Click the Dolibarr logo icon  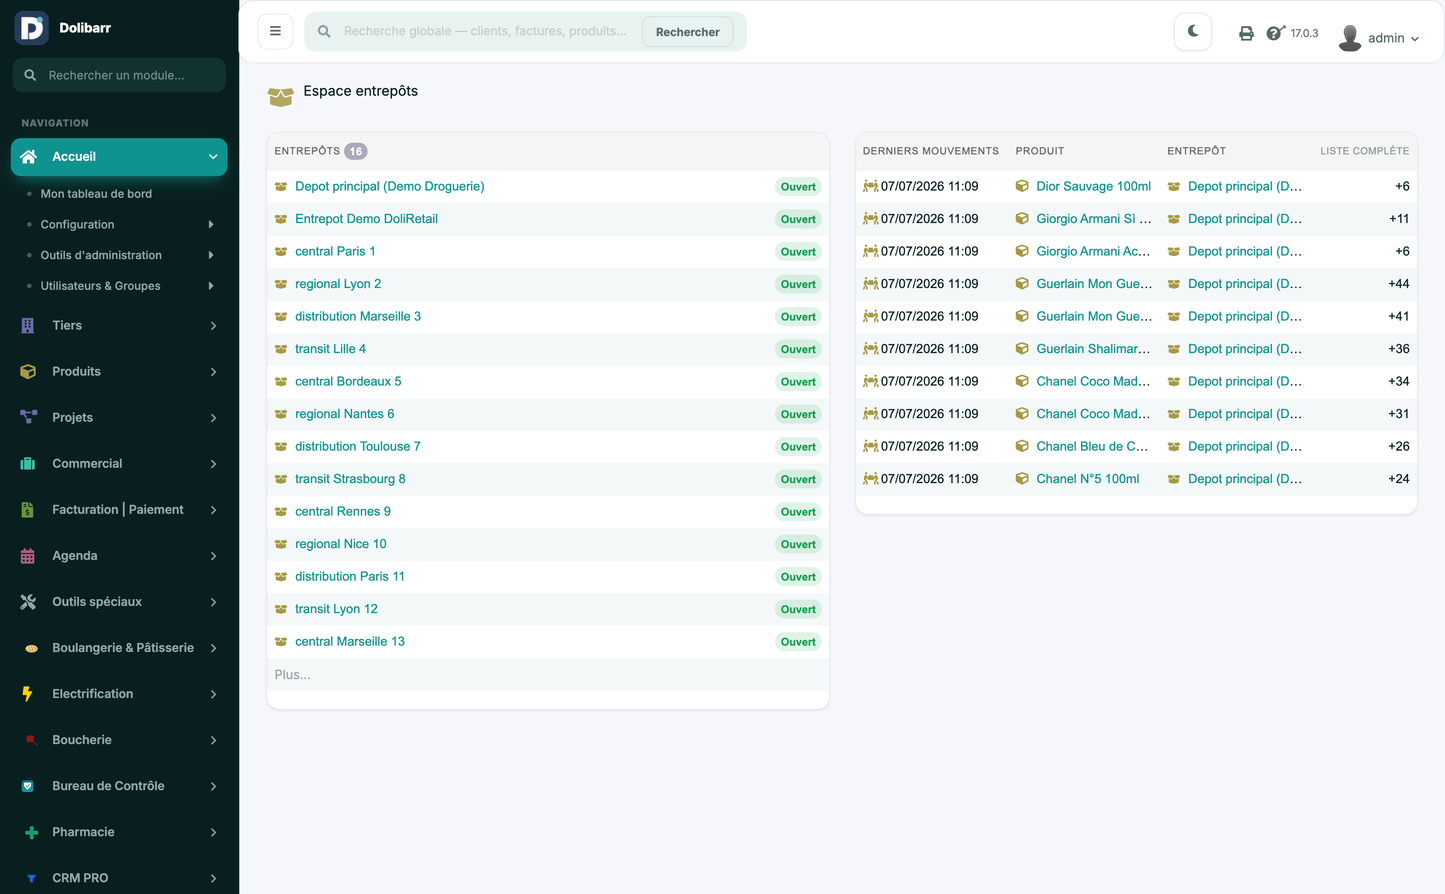click(32, 28)
